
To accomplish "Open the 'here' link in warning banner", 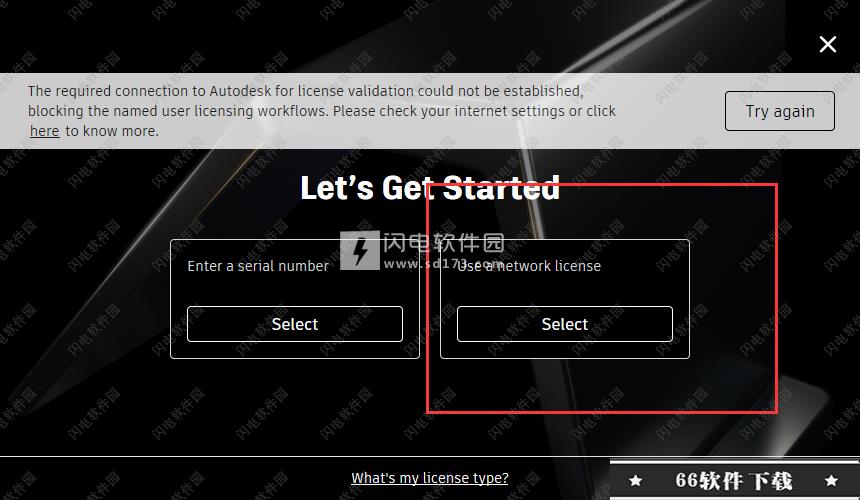I will coord(44,132).
